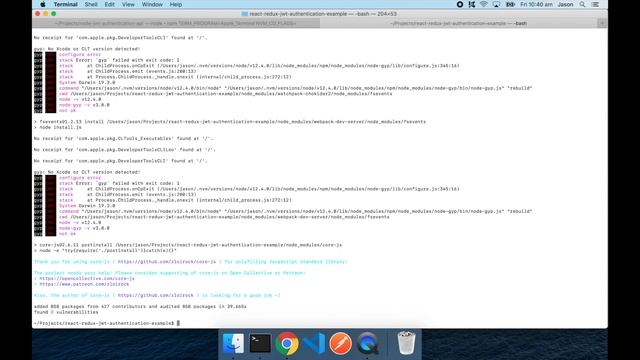The image size is (640, 360).
Task: Click the fsevents@1.2.13 install line
Action: (x=230, y=122)
